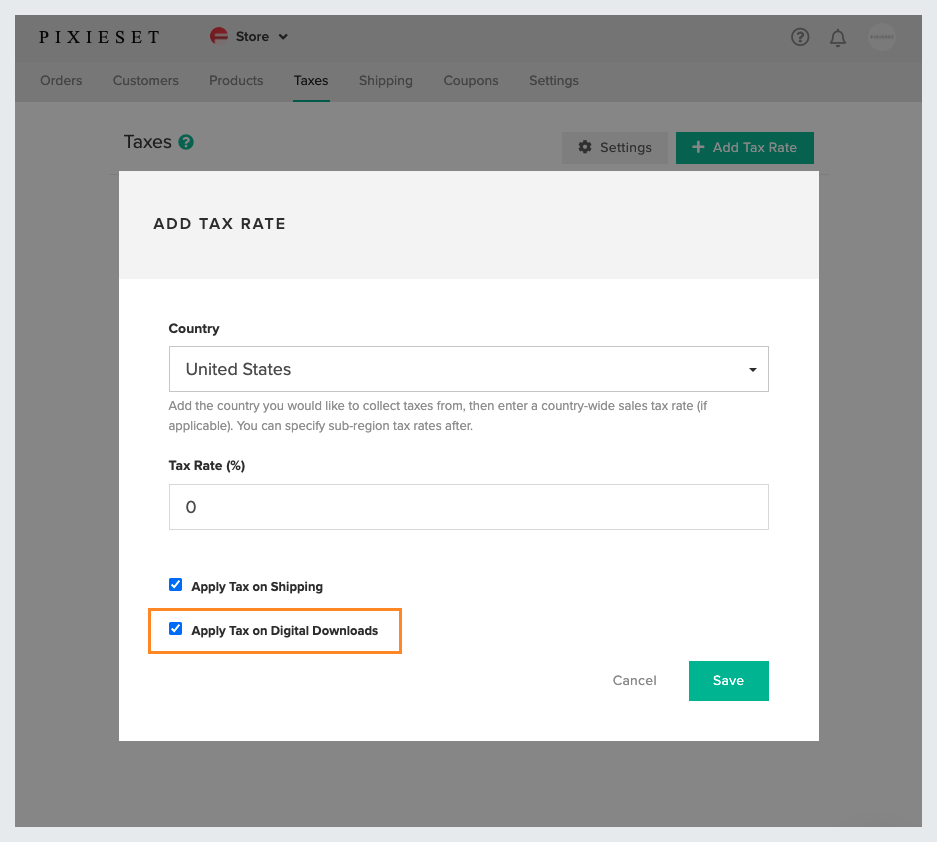This screenshot has height=842, width=937.
Task: Uncheck Apply Tax on Shipping
Action: pos(175,584)
